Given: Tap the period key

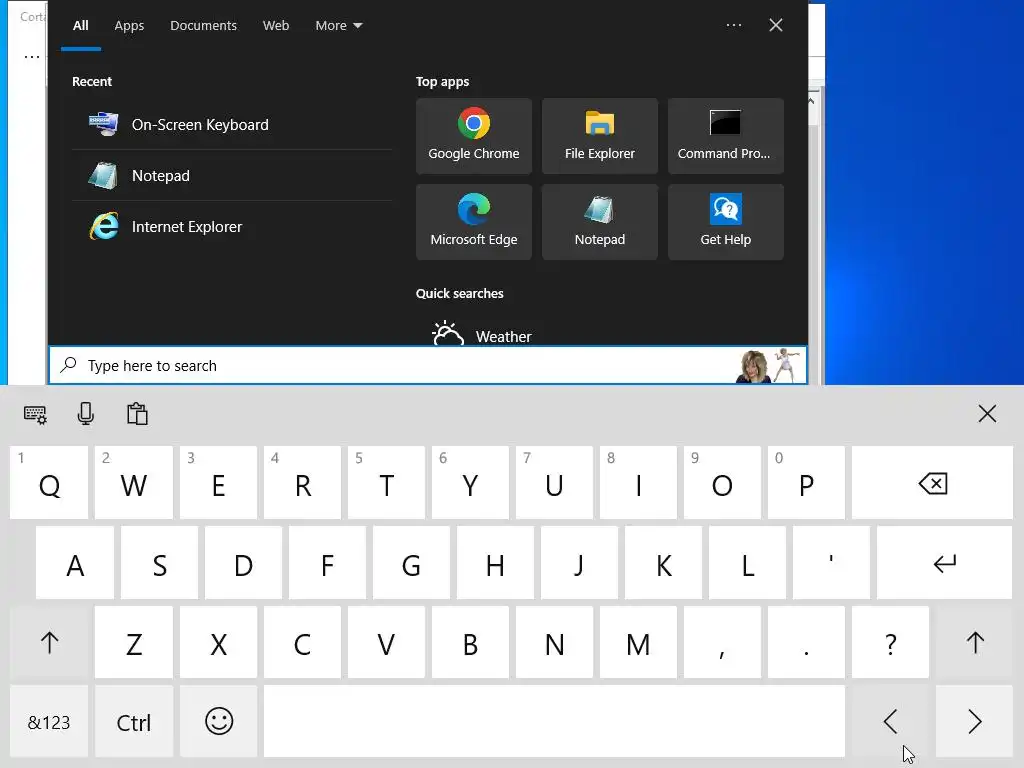Looking at the screenshot, I should coord(806,643).
